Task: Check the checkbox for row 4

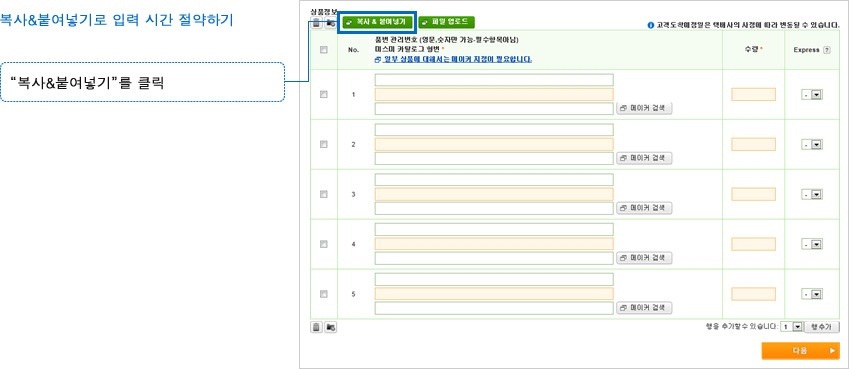Action: (x=324, y=244)
